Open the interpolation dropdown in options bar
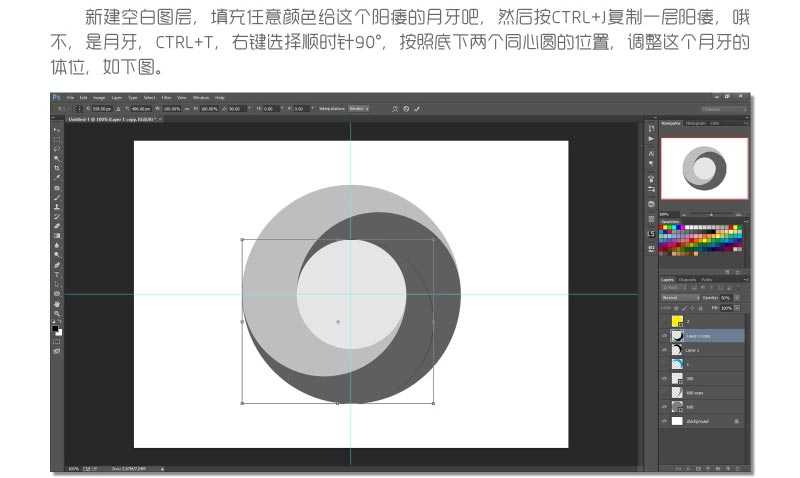 point(358,108)
